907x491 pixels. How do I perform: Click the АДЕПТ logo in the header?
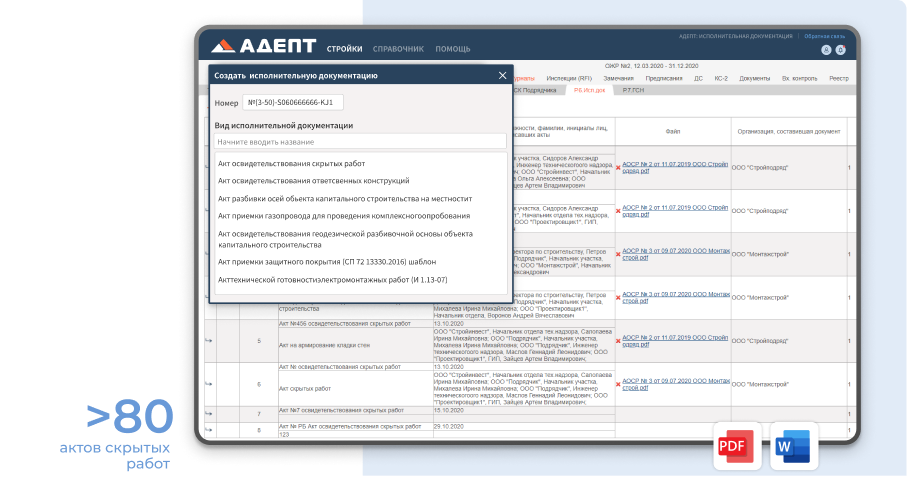tap(264, 46)
